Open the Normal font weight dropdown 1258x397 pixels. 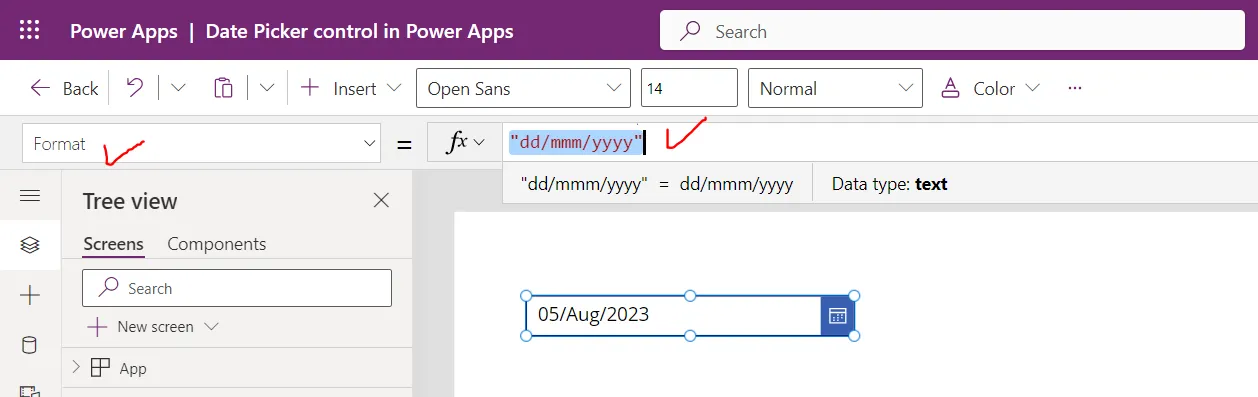835,88
